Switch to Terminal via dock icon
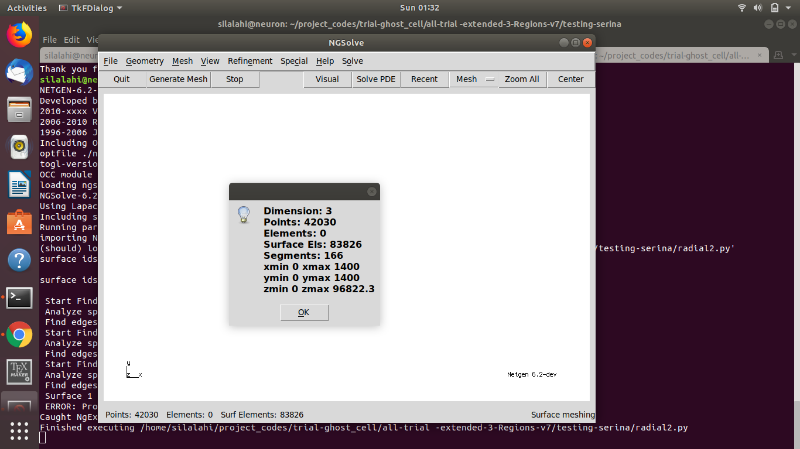This screenshot has width=800, height=449. point(19,298)
